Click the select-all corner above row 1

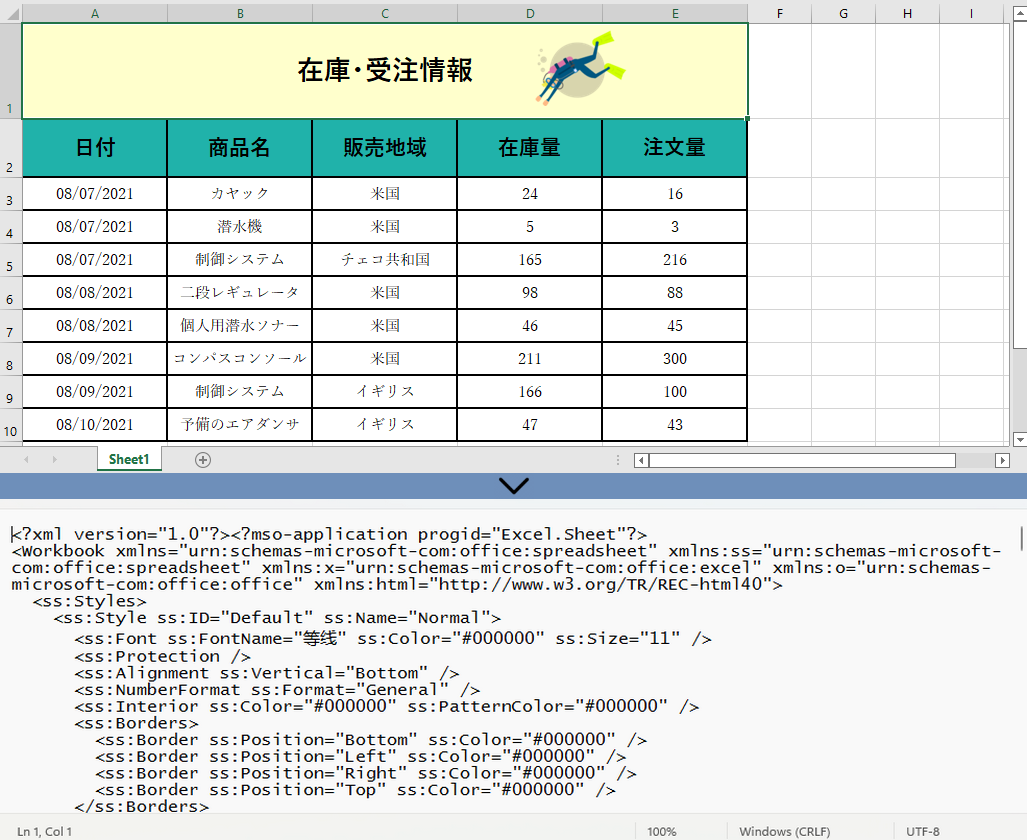(10, 13)
